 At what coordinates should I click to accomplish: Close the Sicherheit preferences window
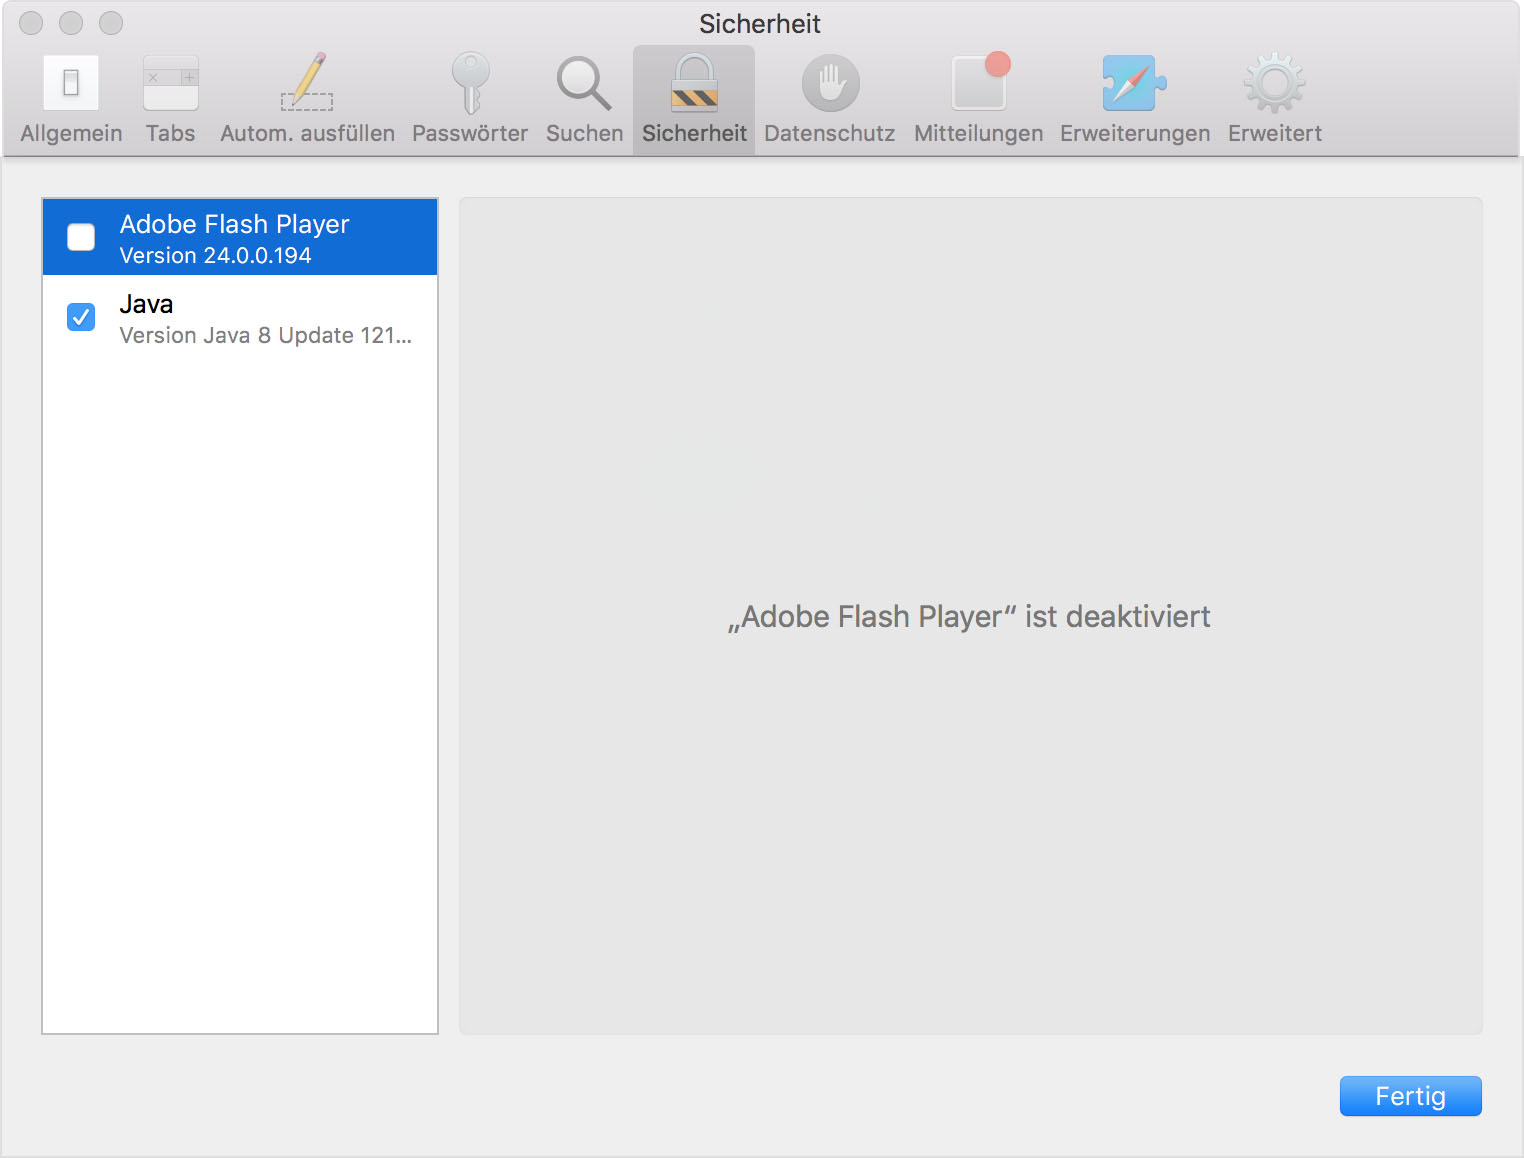32,23
